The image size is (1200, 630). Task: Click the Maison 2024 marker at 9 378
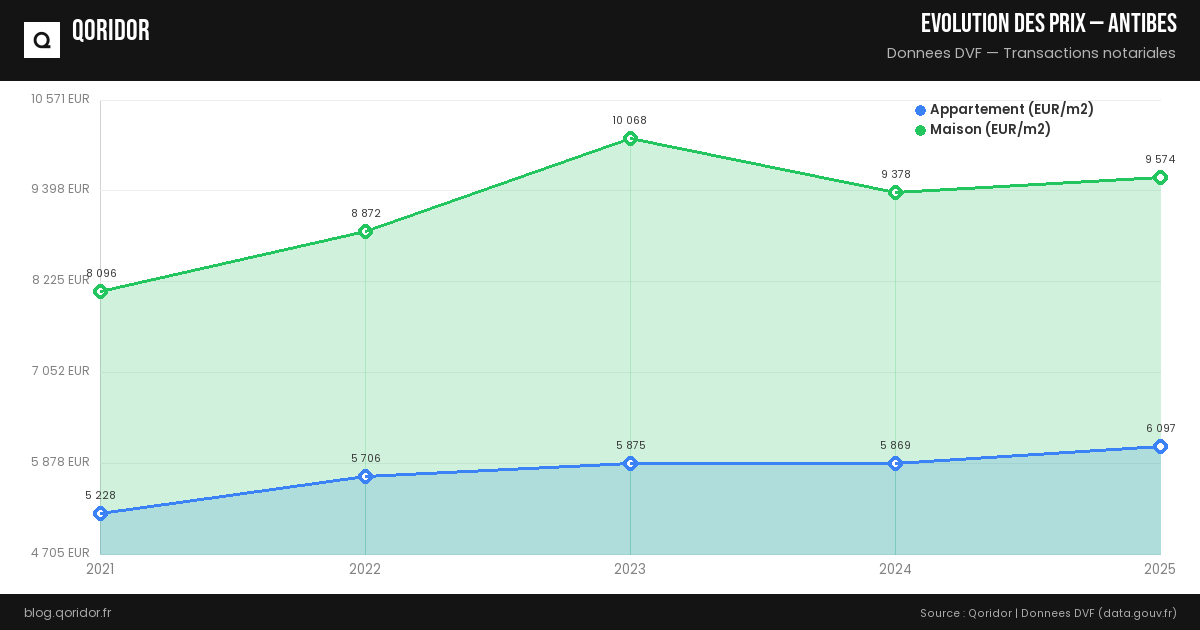(895, 192)
